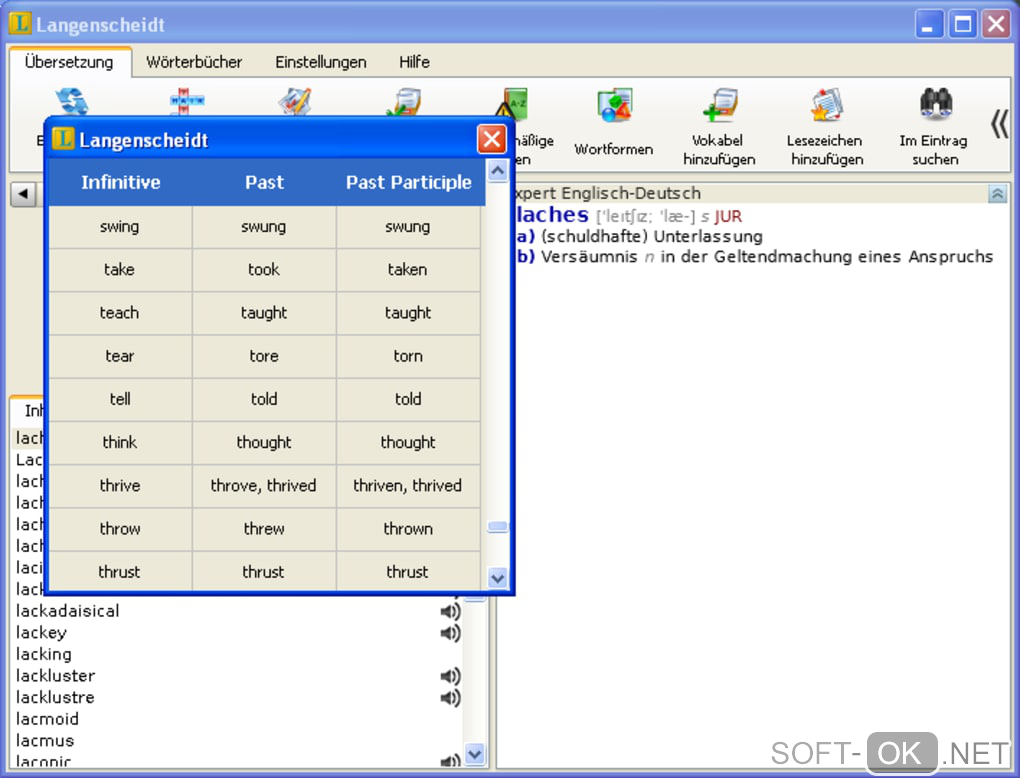Screen dimensions: 1020x778
Task: Play audio for lackadaisical
Action: point(450,611)
